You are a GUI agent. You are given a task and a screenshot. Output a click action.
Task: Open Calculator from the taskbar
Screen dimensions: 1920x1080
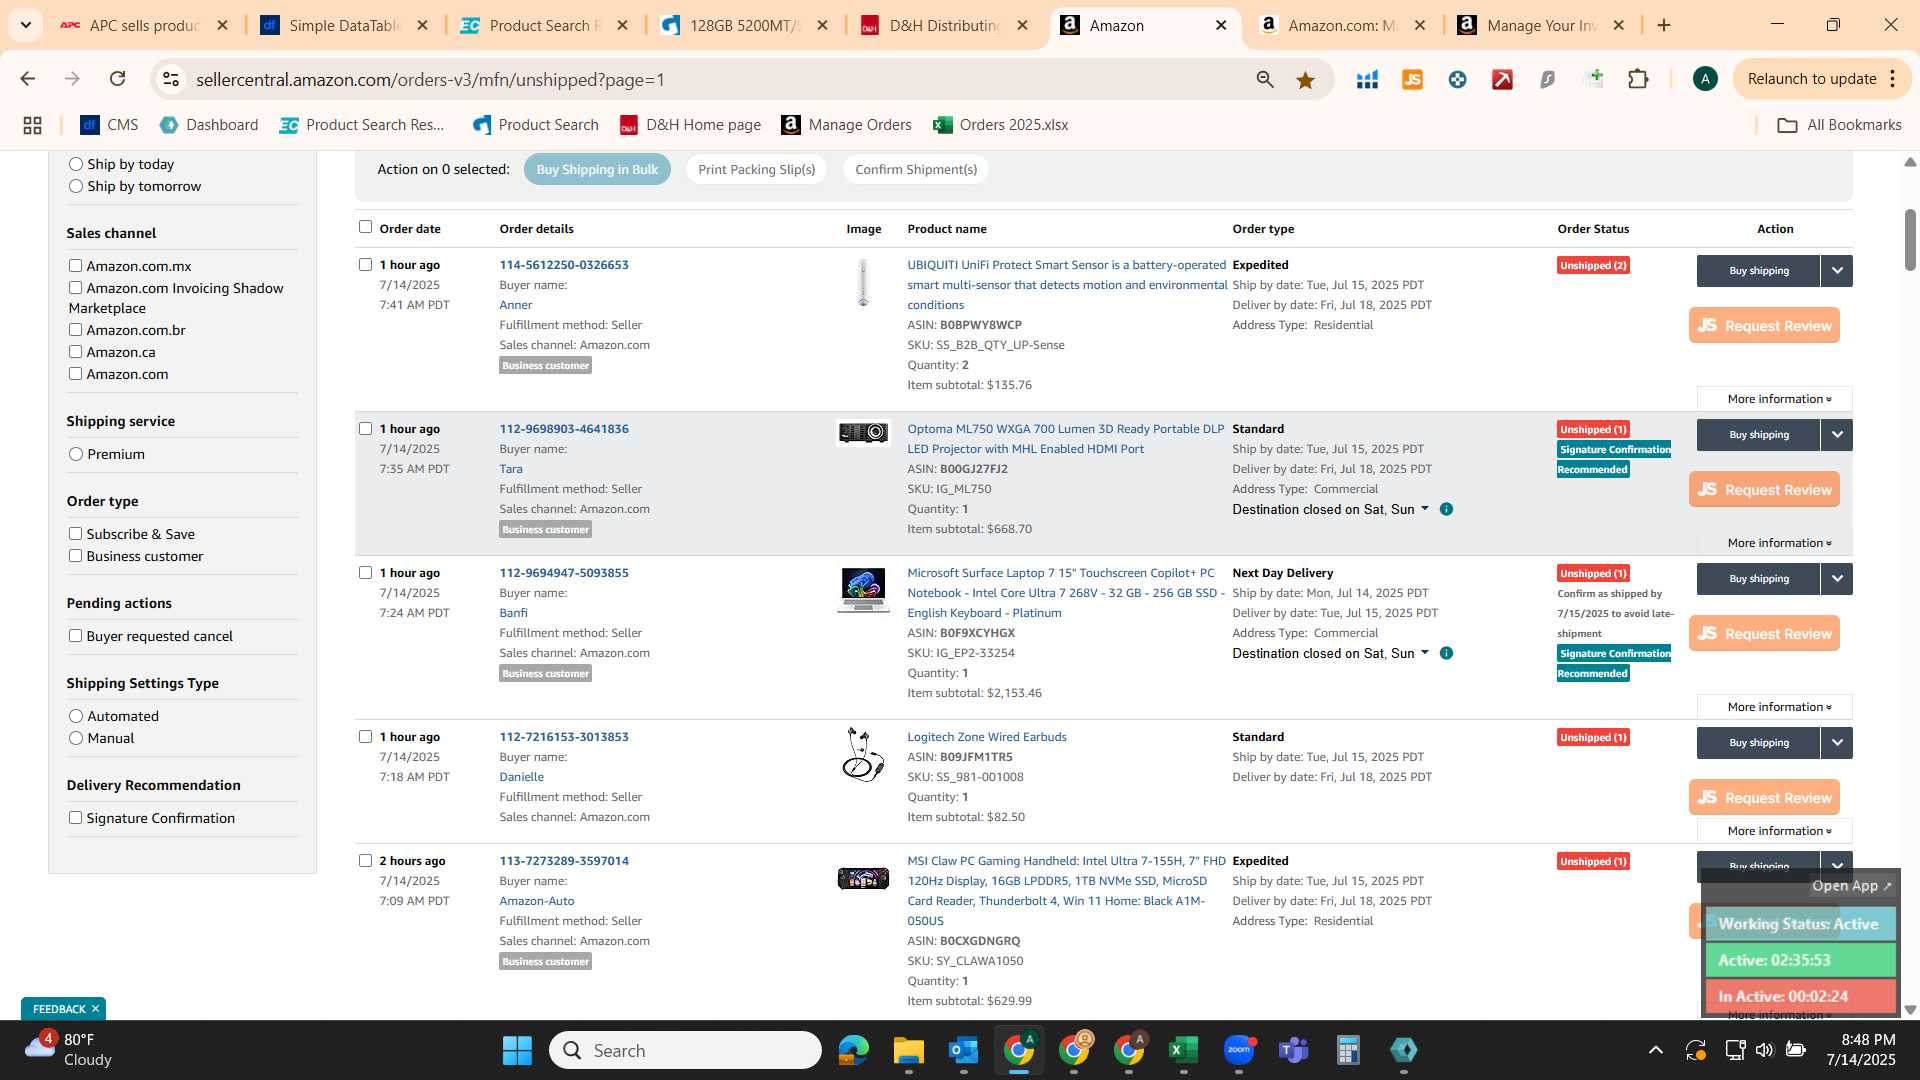coord(1348,1050)
